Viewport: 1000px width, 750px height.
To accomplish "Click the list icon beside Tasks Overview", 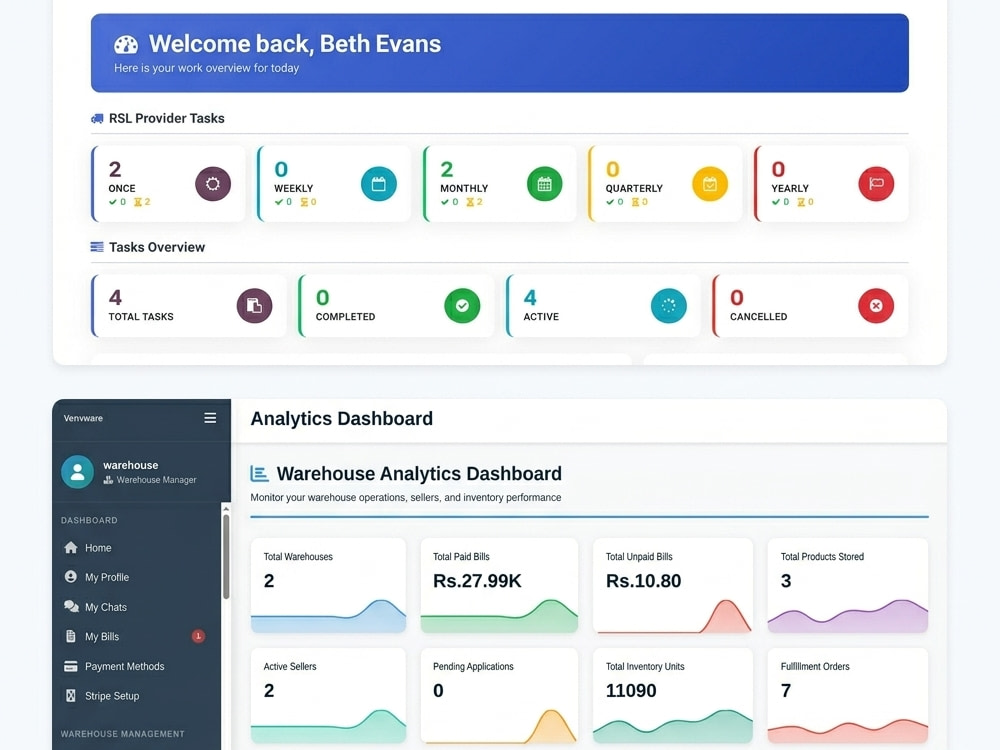I will coord(97,247).
